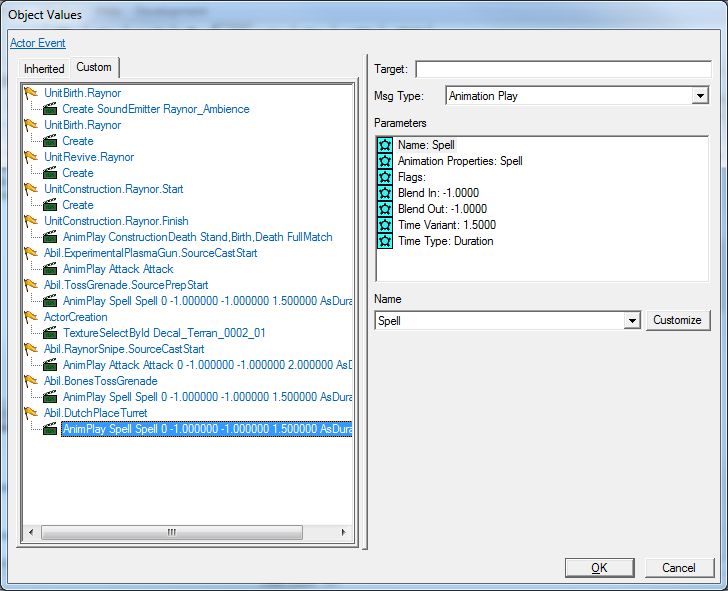Click star icon beside Animation Properties: Spell
The height and width of the screenshot is (591, 728).
pos(384,161)
